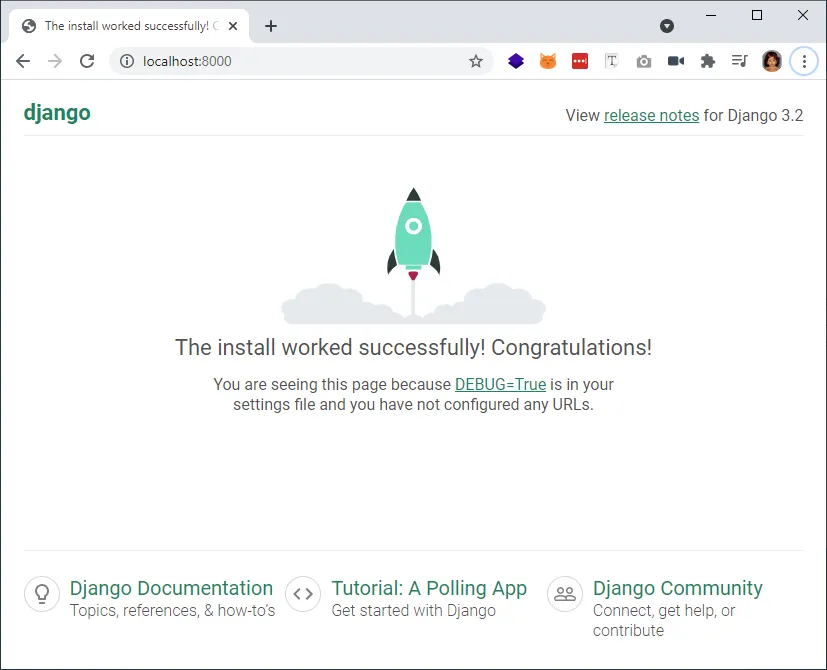This screenshot has width=827, height=670.
Task: Click the rocket illustration
Action: [414, 256]
